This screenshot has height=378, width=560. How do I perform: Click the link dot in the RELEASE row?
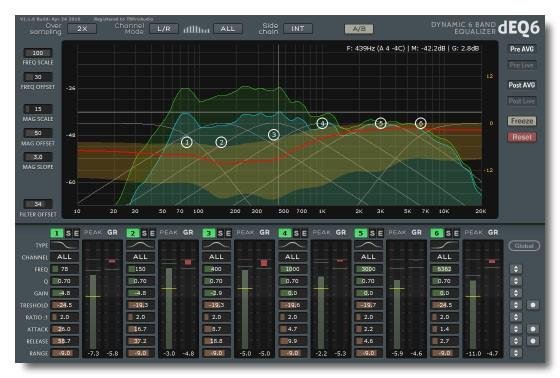tap(533, 341)
